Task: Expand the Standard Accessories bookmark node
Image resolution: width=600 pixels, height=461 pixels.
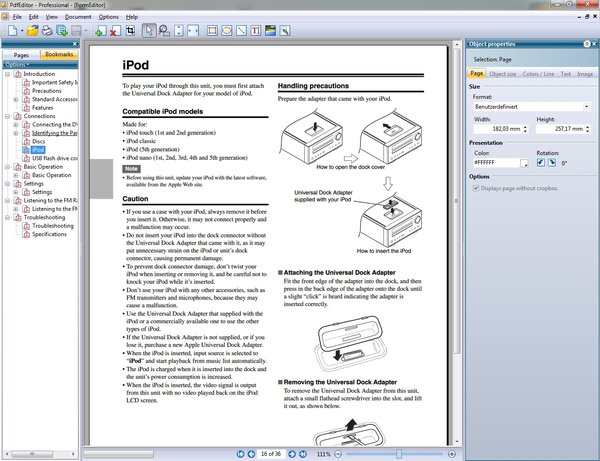Action: 15,100
